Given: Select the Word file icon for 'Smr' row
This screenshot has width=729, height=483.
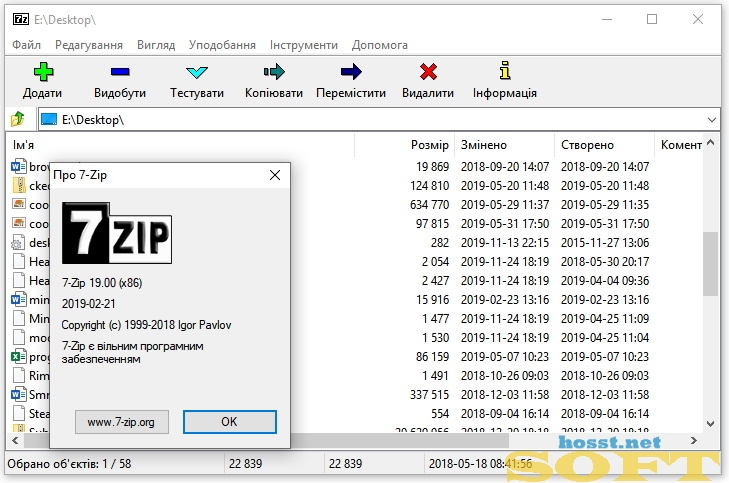Looking at the screenshot, I should [x=19, y=395].
